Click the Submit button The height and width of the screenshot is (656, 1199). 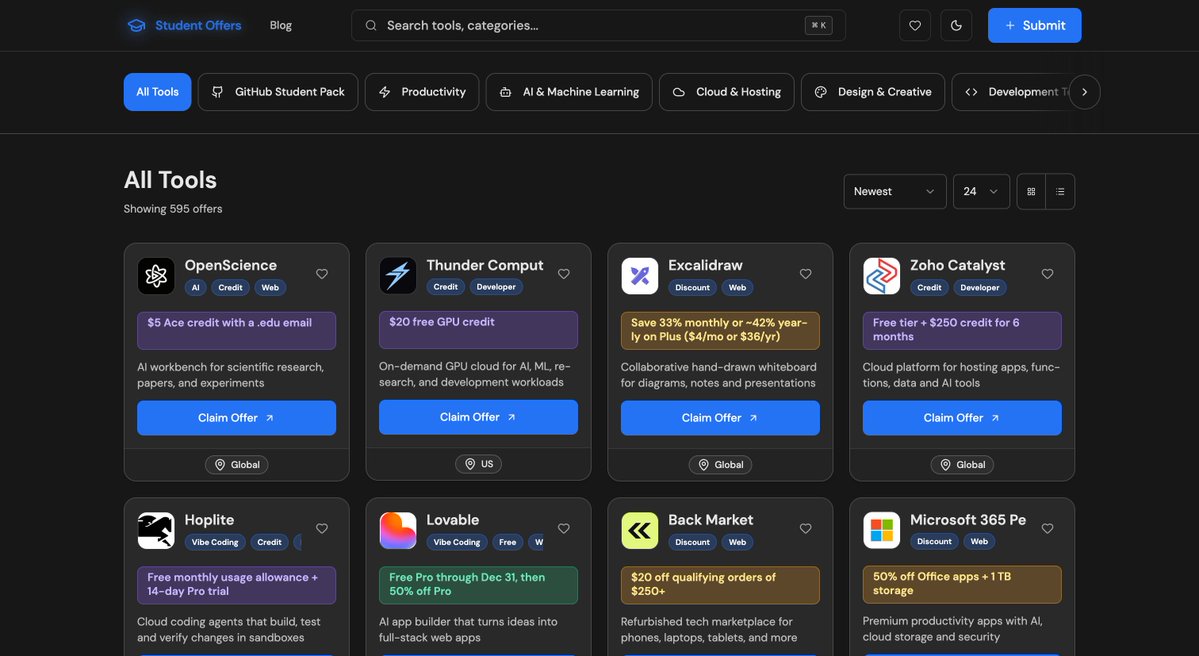pos(1035,25)
